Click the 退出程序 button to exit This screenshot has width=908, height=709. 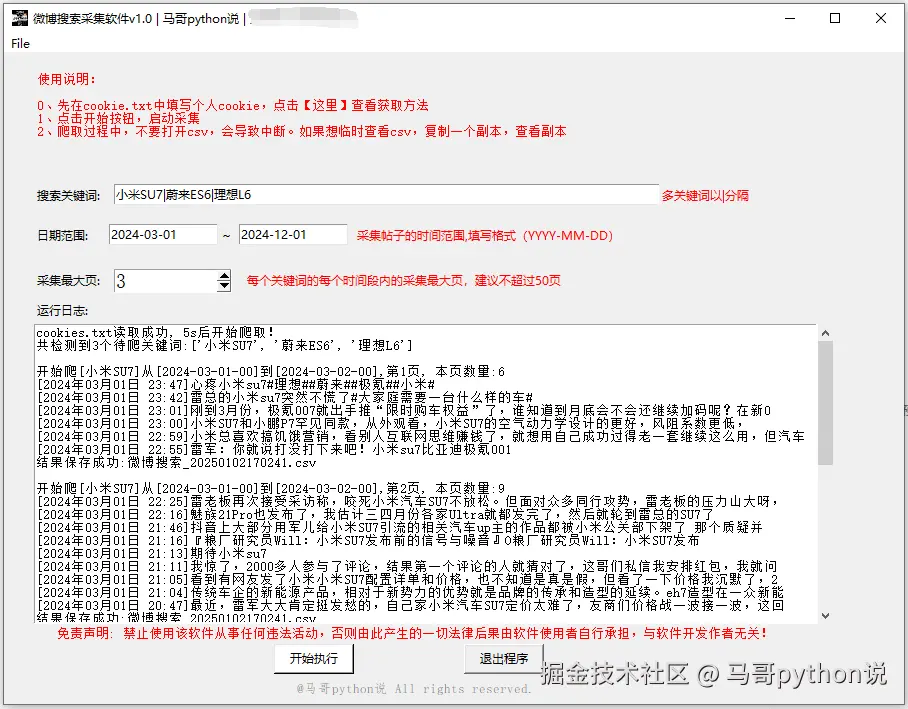pos(502,660)
